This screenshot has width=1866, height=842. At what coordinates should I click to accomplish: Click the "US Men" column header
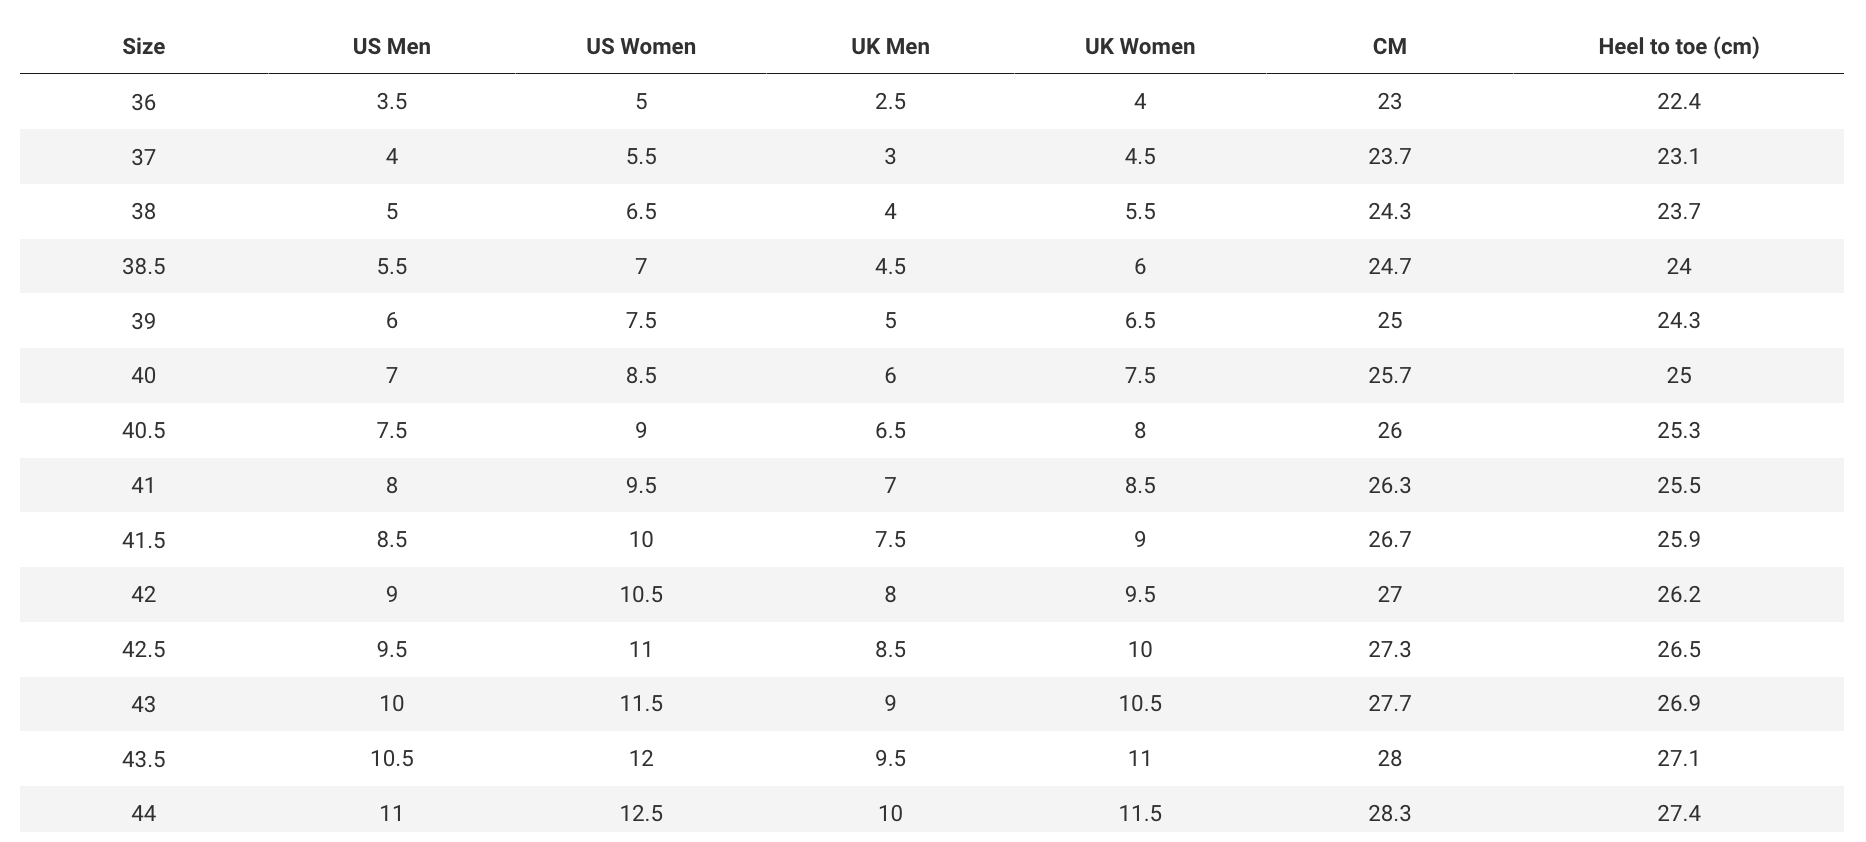391,46
